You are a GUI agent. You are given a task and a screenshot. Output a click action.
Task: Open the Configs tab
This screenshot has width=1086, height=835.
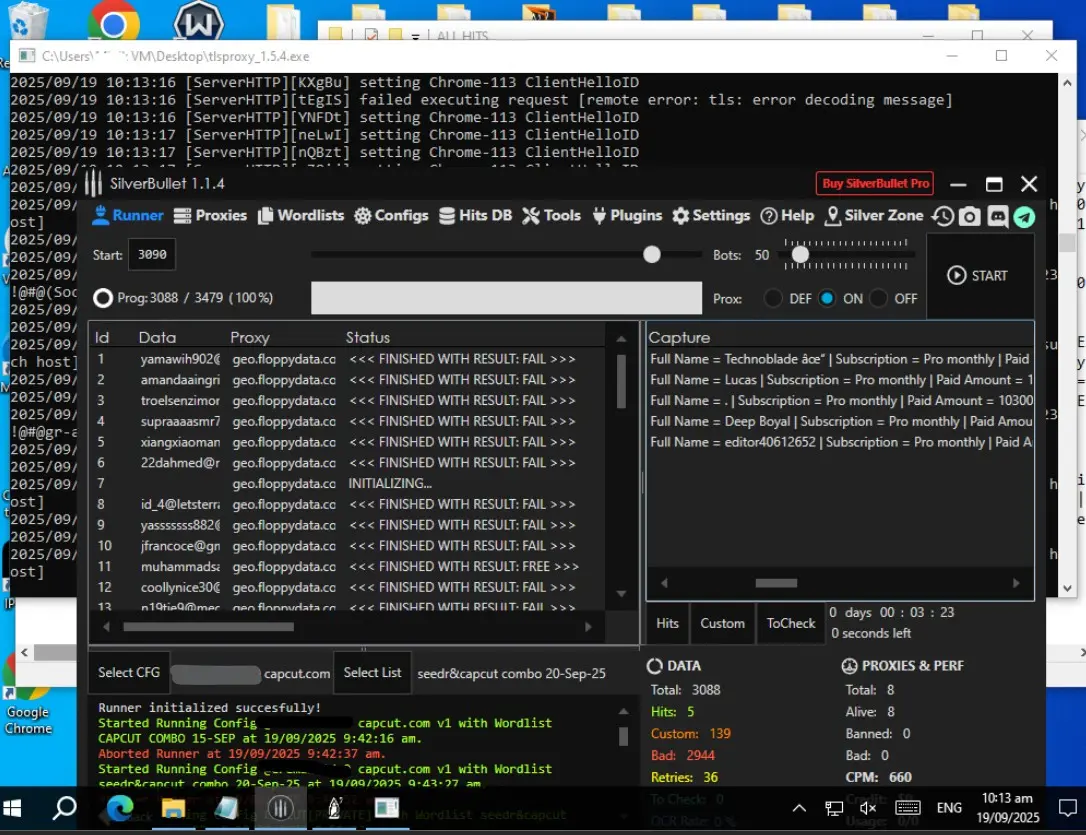[391, 215]
